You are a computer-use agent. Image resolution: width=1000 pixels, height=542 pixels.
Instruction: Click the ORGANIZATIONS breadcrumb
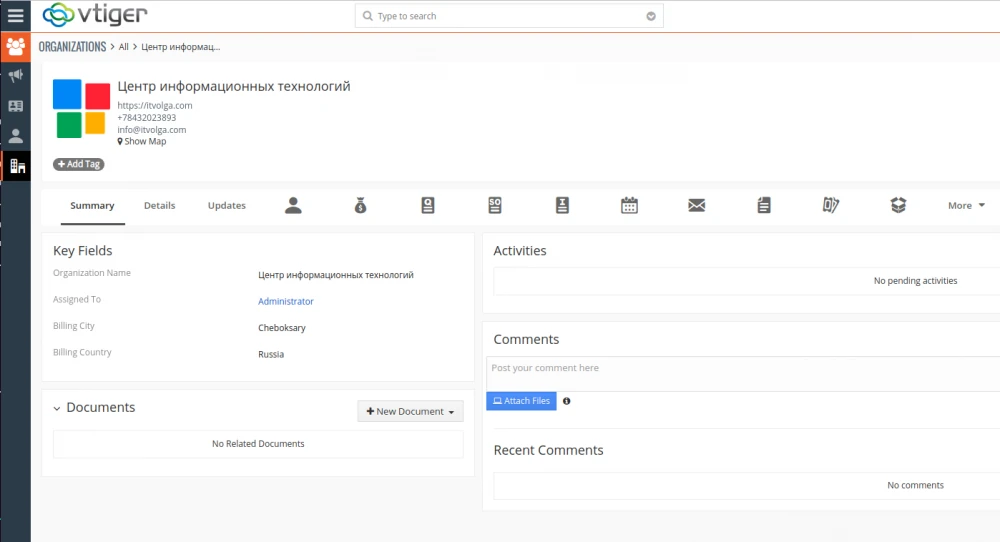pyautogui.click(x=72, y=47)
